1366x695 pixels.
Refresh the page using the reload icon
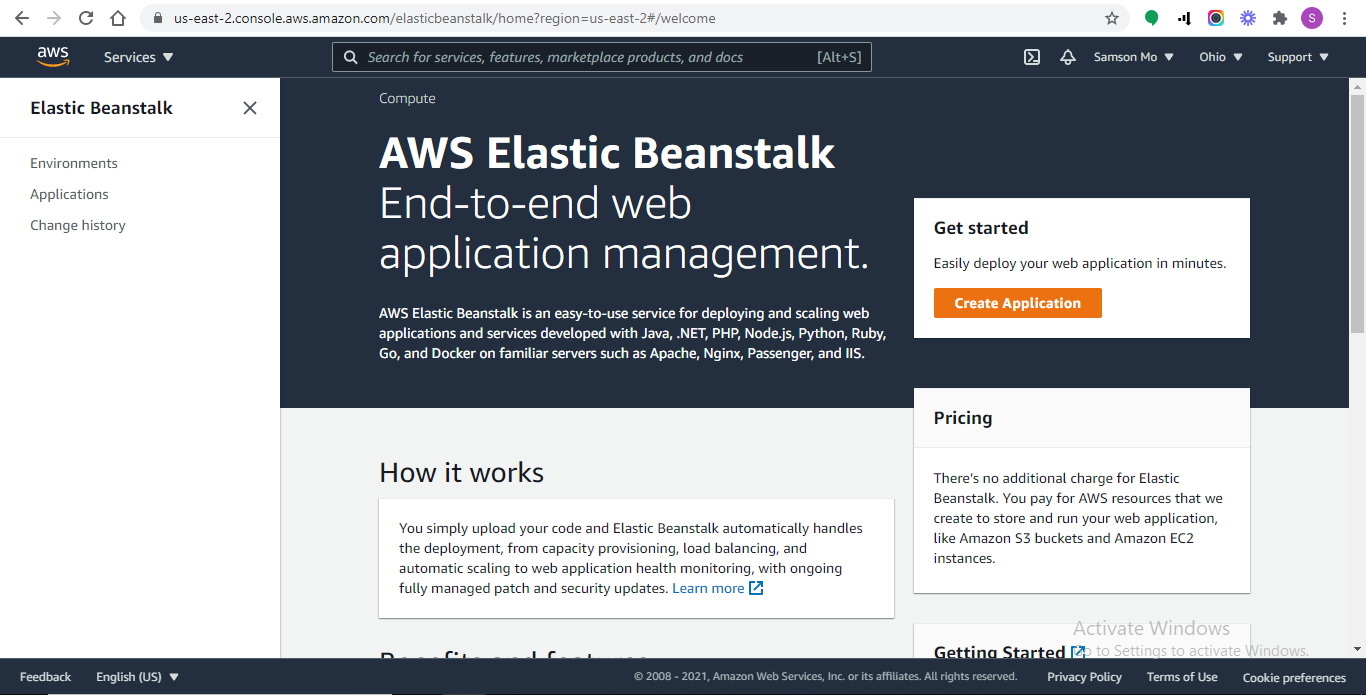click(x=85, y=18)
